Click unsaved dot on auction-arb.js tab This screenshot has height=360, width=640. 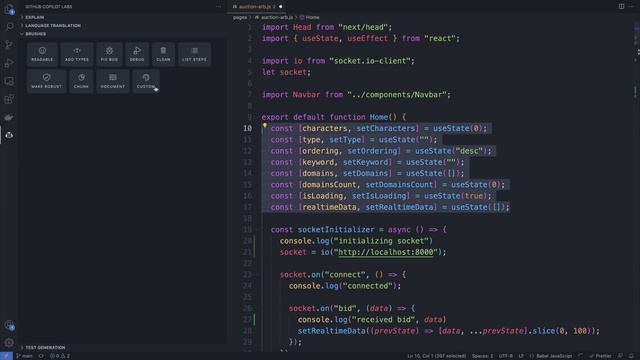coord(280,7)
